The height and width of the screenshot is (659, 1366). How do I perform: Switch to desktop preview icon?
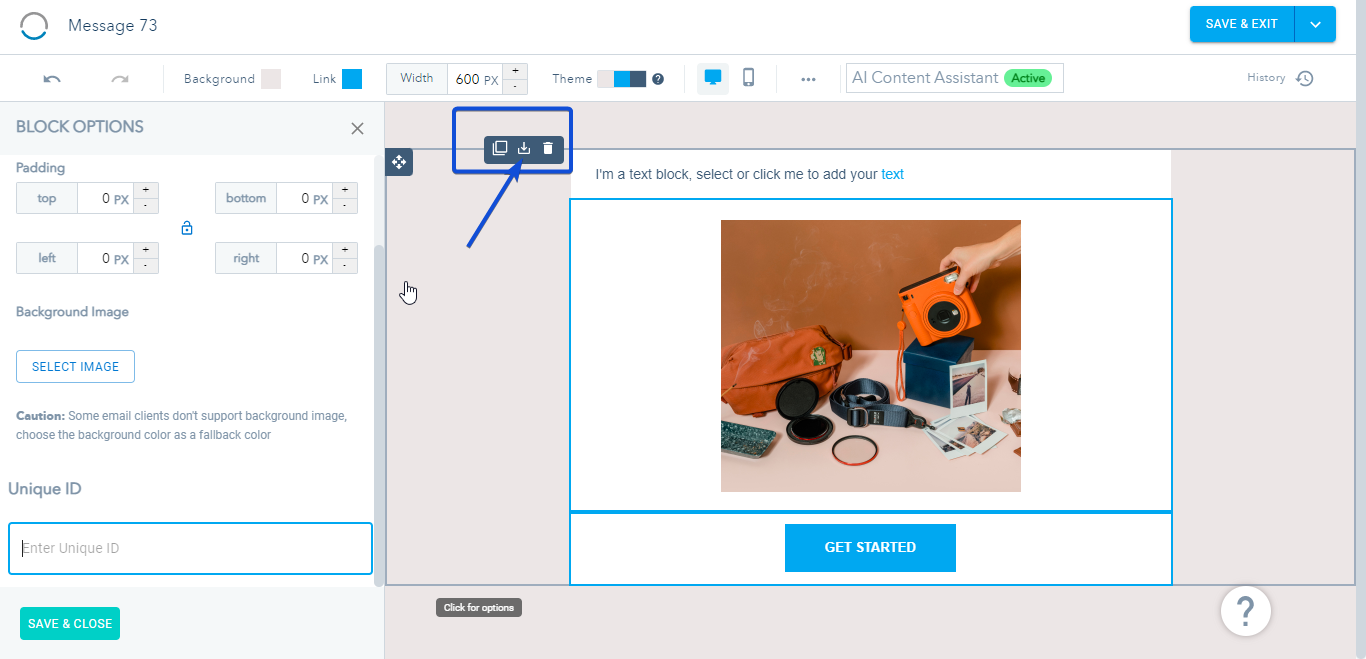(x=713, y=78)
